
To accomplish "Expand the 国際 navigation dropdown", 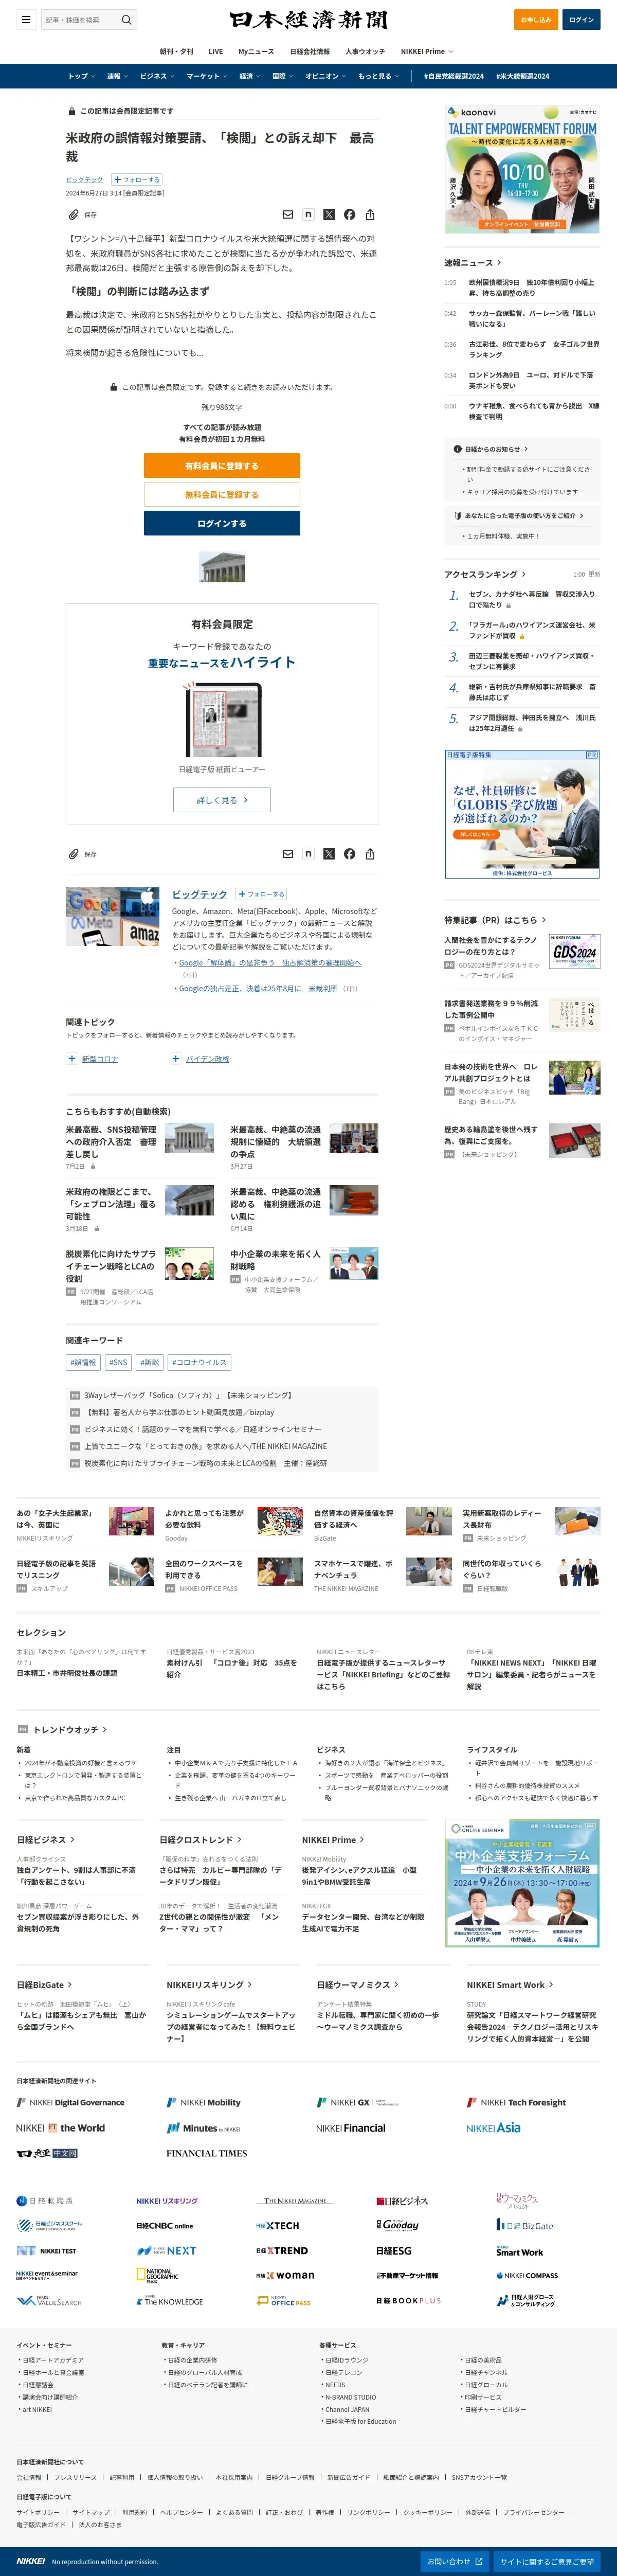I will click(x=283, y=76).
